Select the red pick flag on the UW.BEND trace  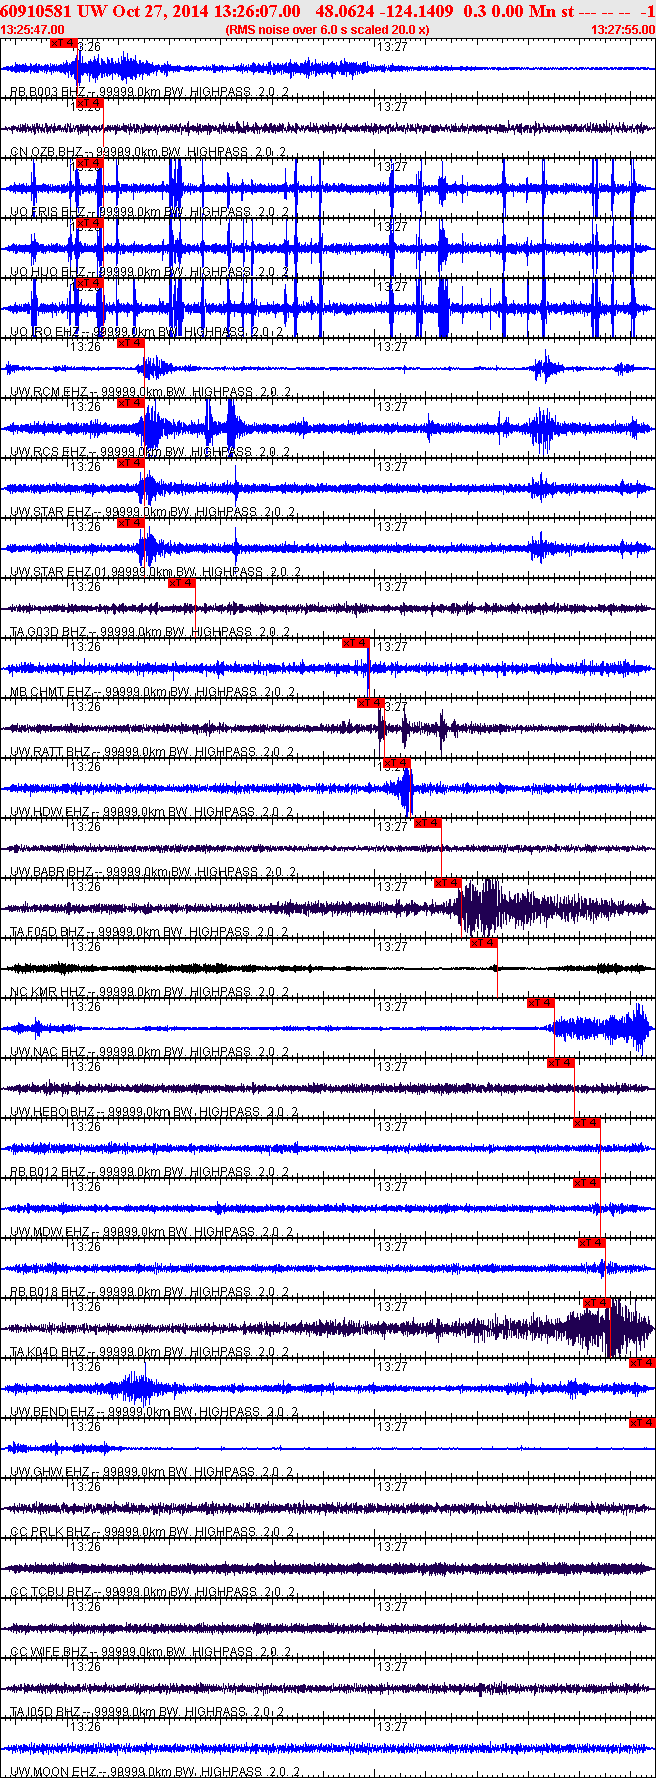coord(642,1363)
